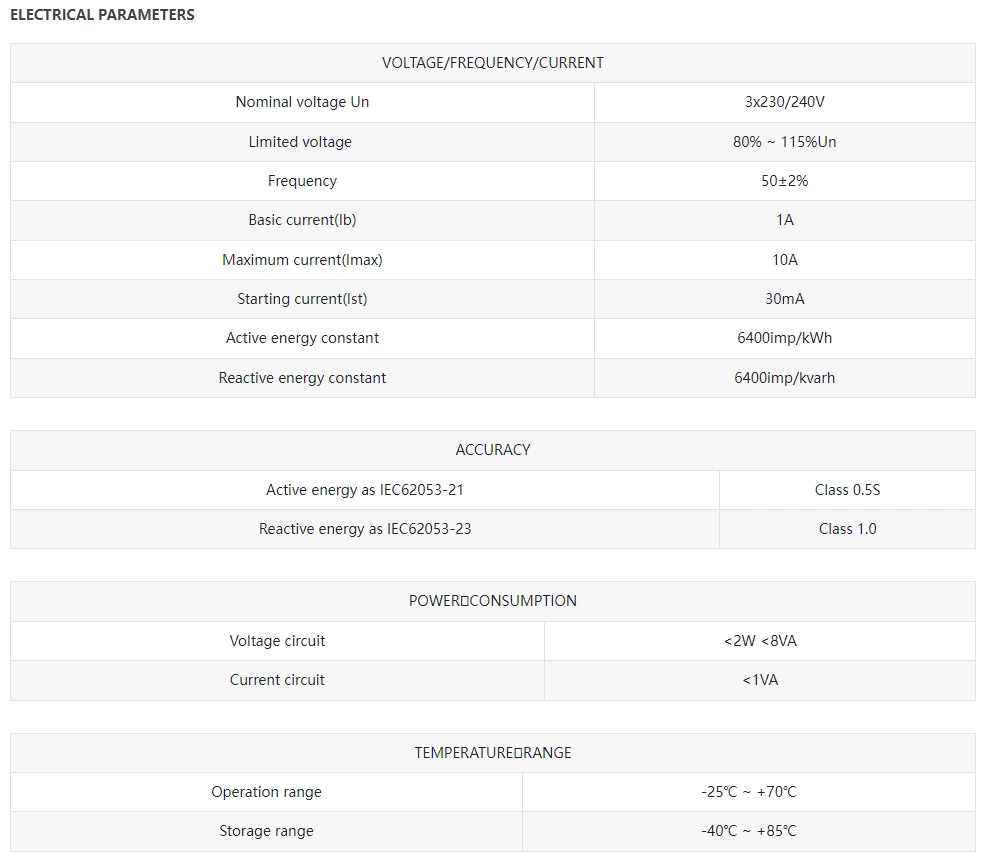Click the Reactive energy constant label

(302, 378)
